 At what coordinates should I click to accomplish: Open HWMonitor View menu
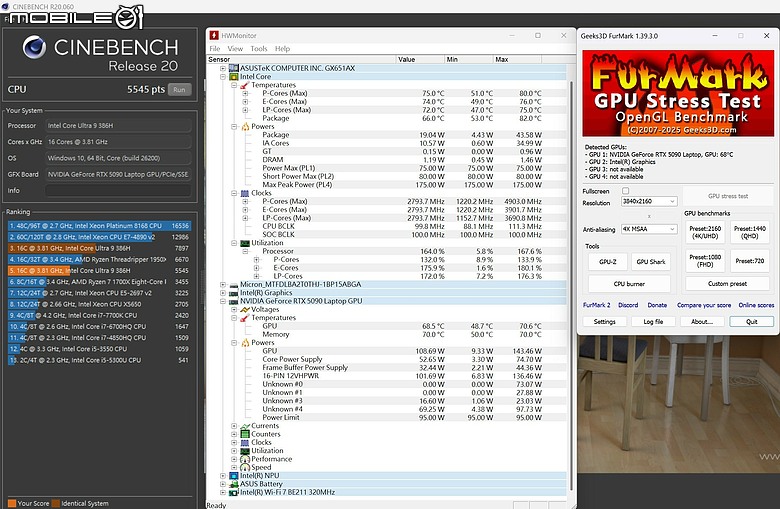click(235, 49)
